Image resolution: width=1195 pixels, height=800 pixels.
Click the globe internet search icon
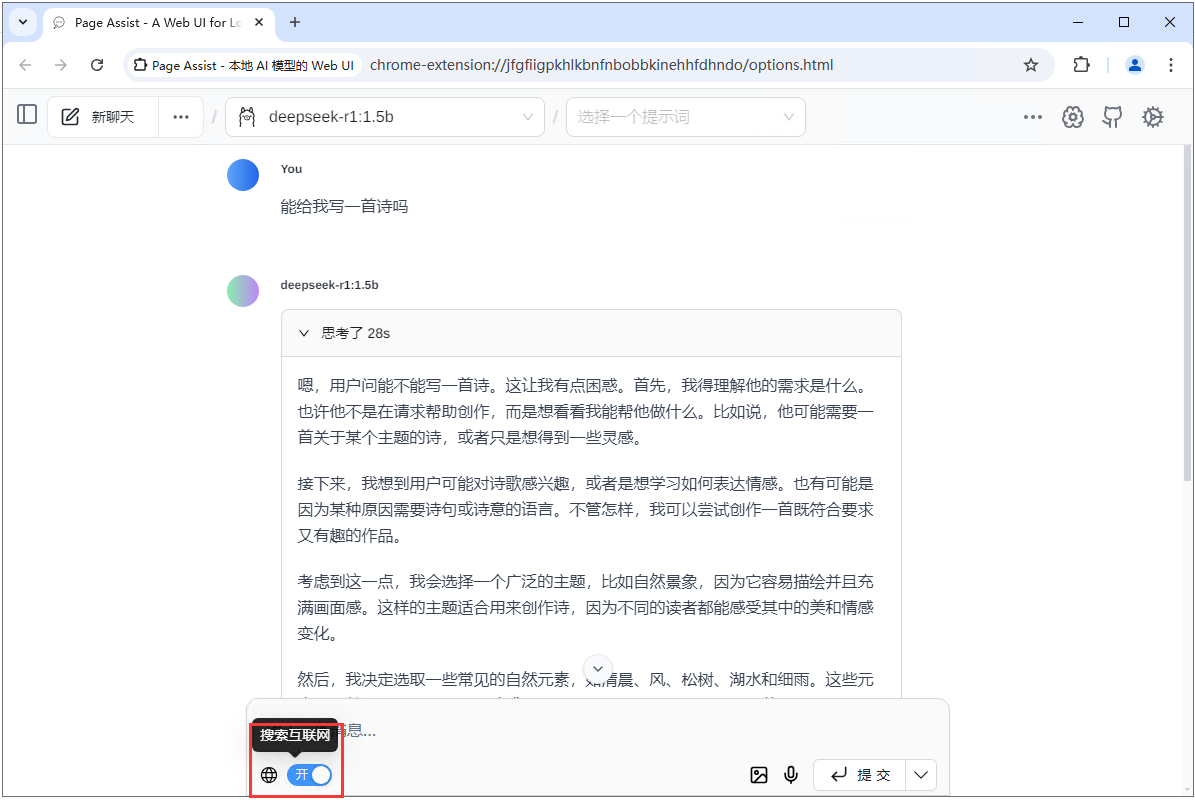coord(269,775)
